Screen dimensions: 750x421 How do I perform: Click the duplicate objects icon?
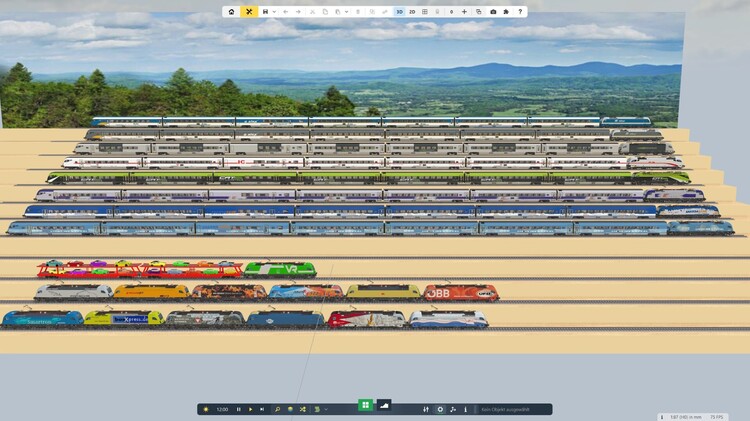click(372, 11)
